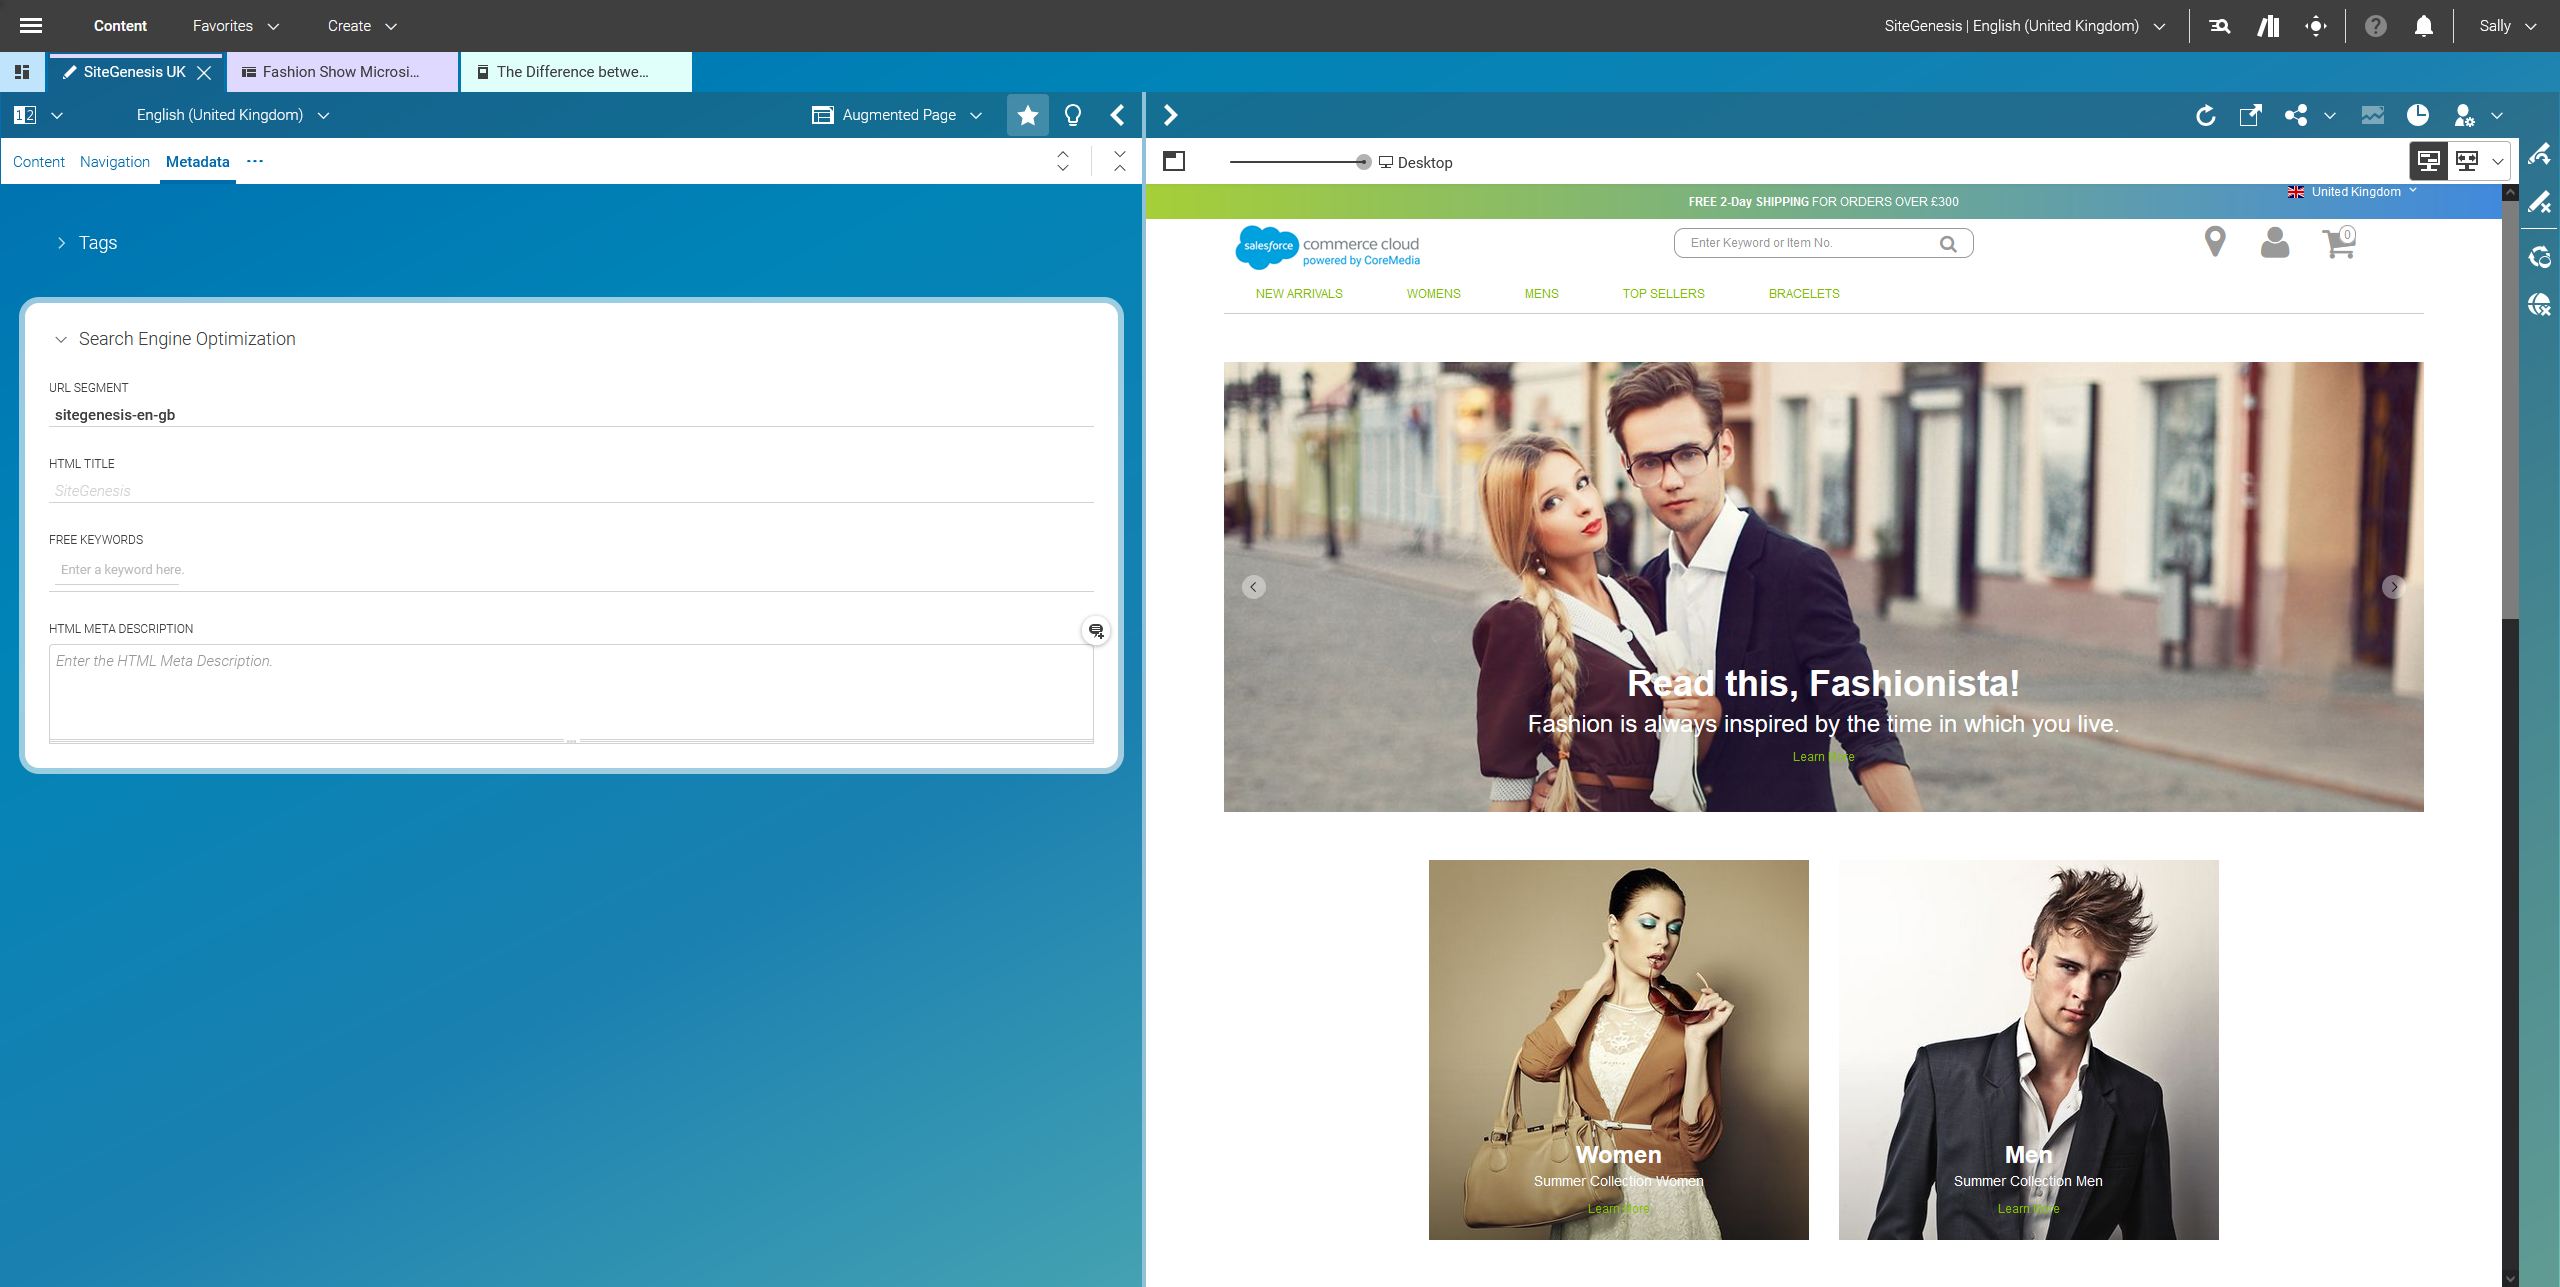Open preview in new window icon
Image resolution: width=2560 pixels, height=1287 pixels.
2250,116
